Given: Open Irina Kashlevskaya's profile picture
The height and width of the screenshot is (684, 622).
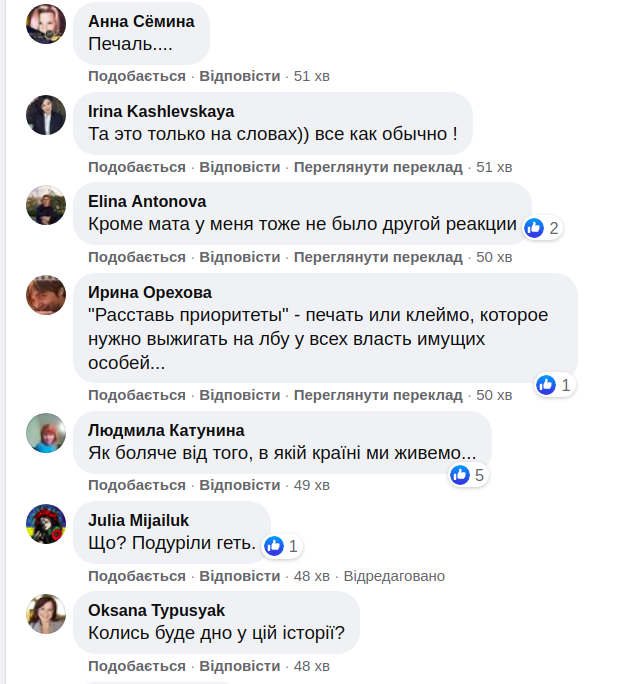Looking at the screenshot, I should (x=46, y=115).
